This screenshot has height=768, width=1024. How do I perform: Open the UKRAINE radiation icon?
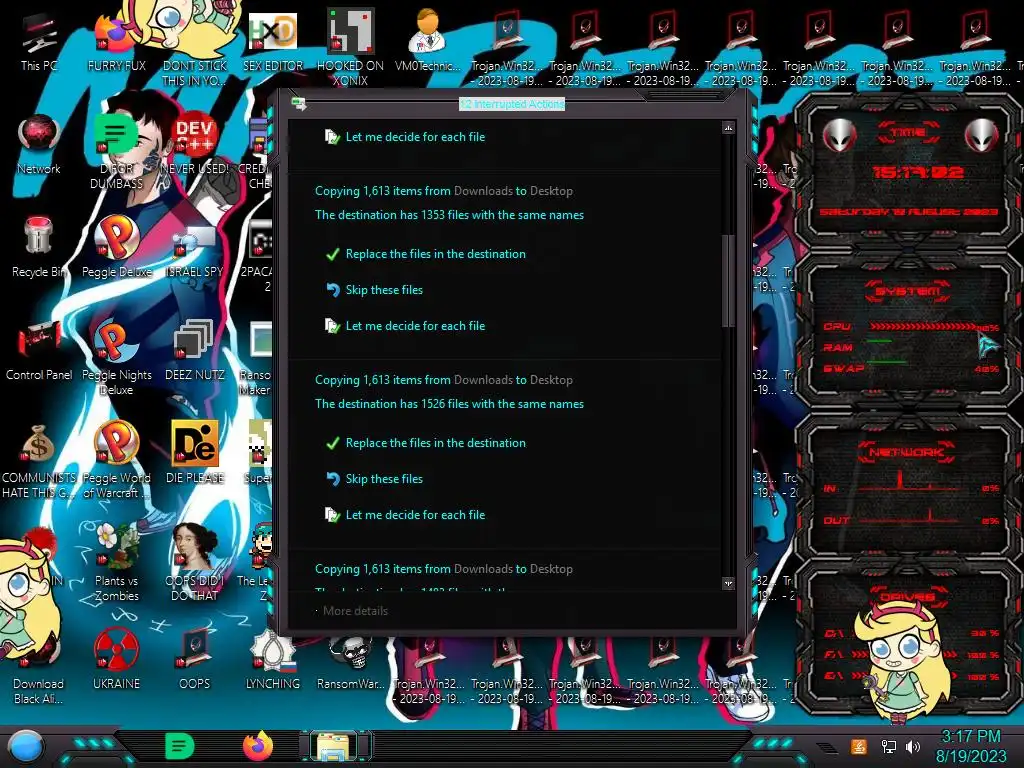pyautogui.click(x=116, y=660)
